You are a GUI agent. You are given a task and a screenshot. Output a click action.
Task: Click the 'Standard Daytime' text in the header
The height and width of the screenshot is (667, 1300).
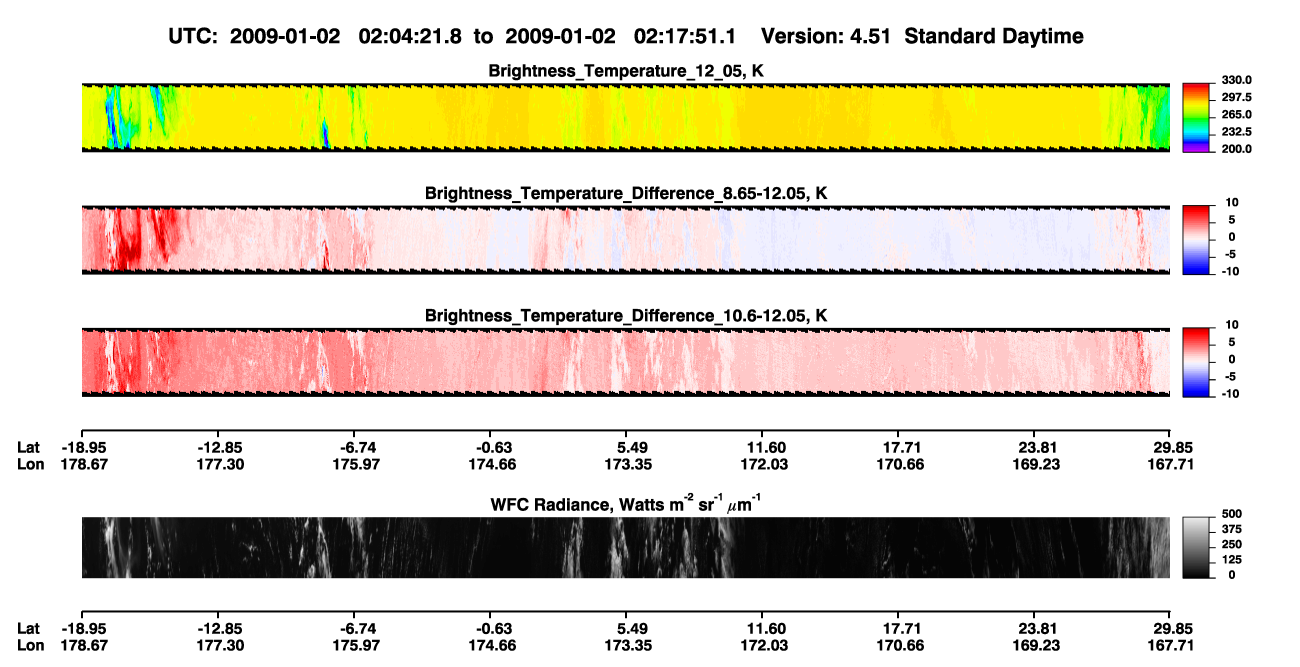click(994, 36)
